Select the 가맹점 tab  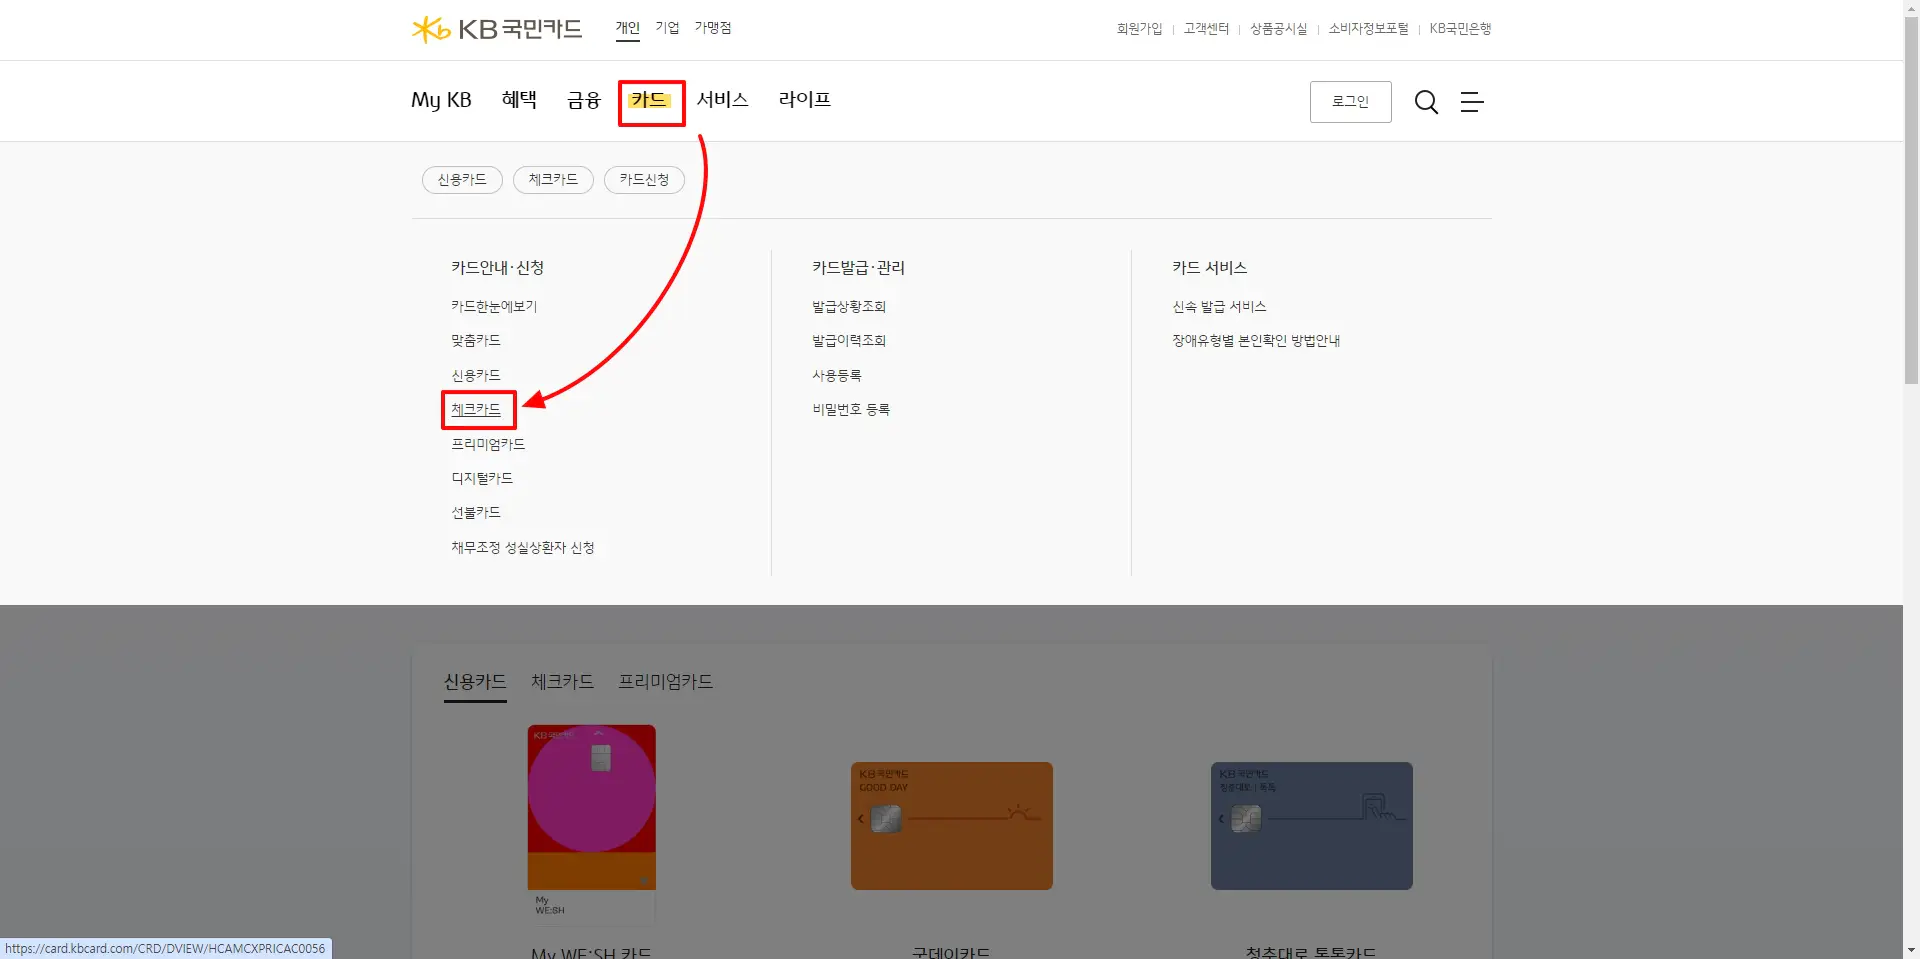point(713,28)
